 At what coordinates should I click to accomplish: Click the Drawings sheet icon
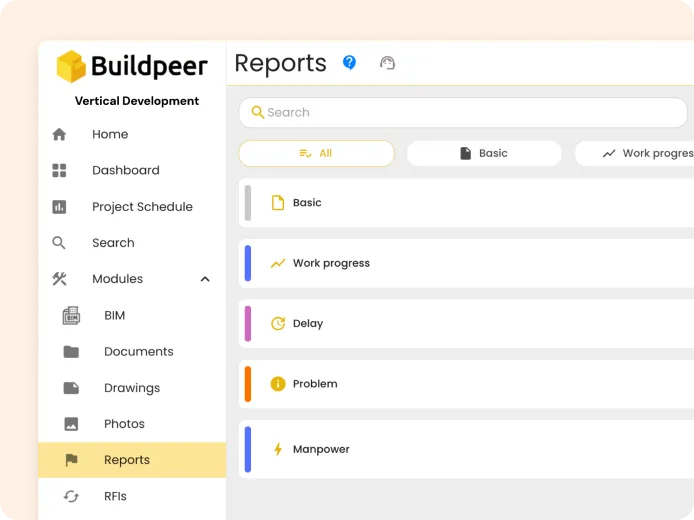(x=71, y=388)
